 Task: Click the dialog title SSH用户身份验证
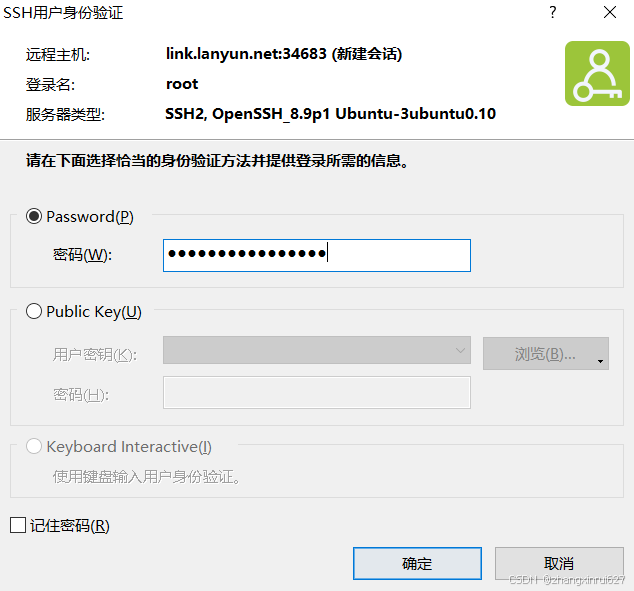click(x=63, y=13)
